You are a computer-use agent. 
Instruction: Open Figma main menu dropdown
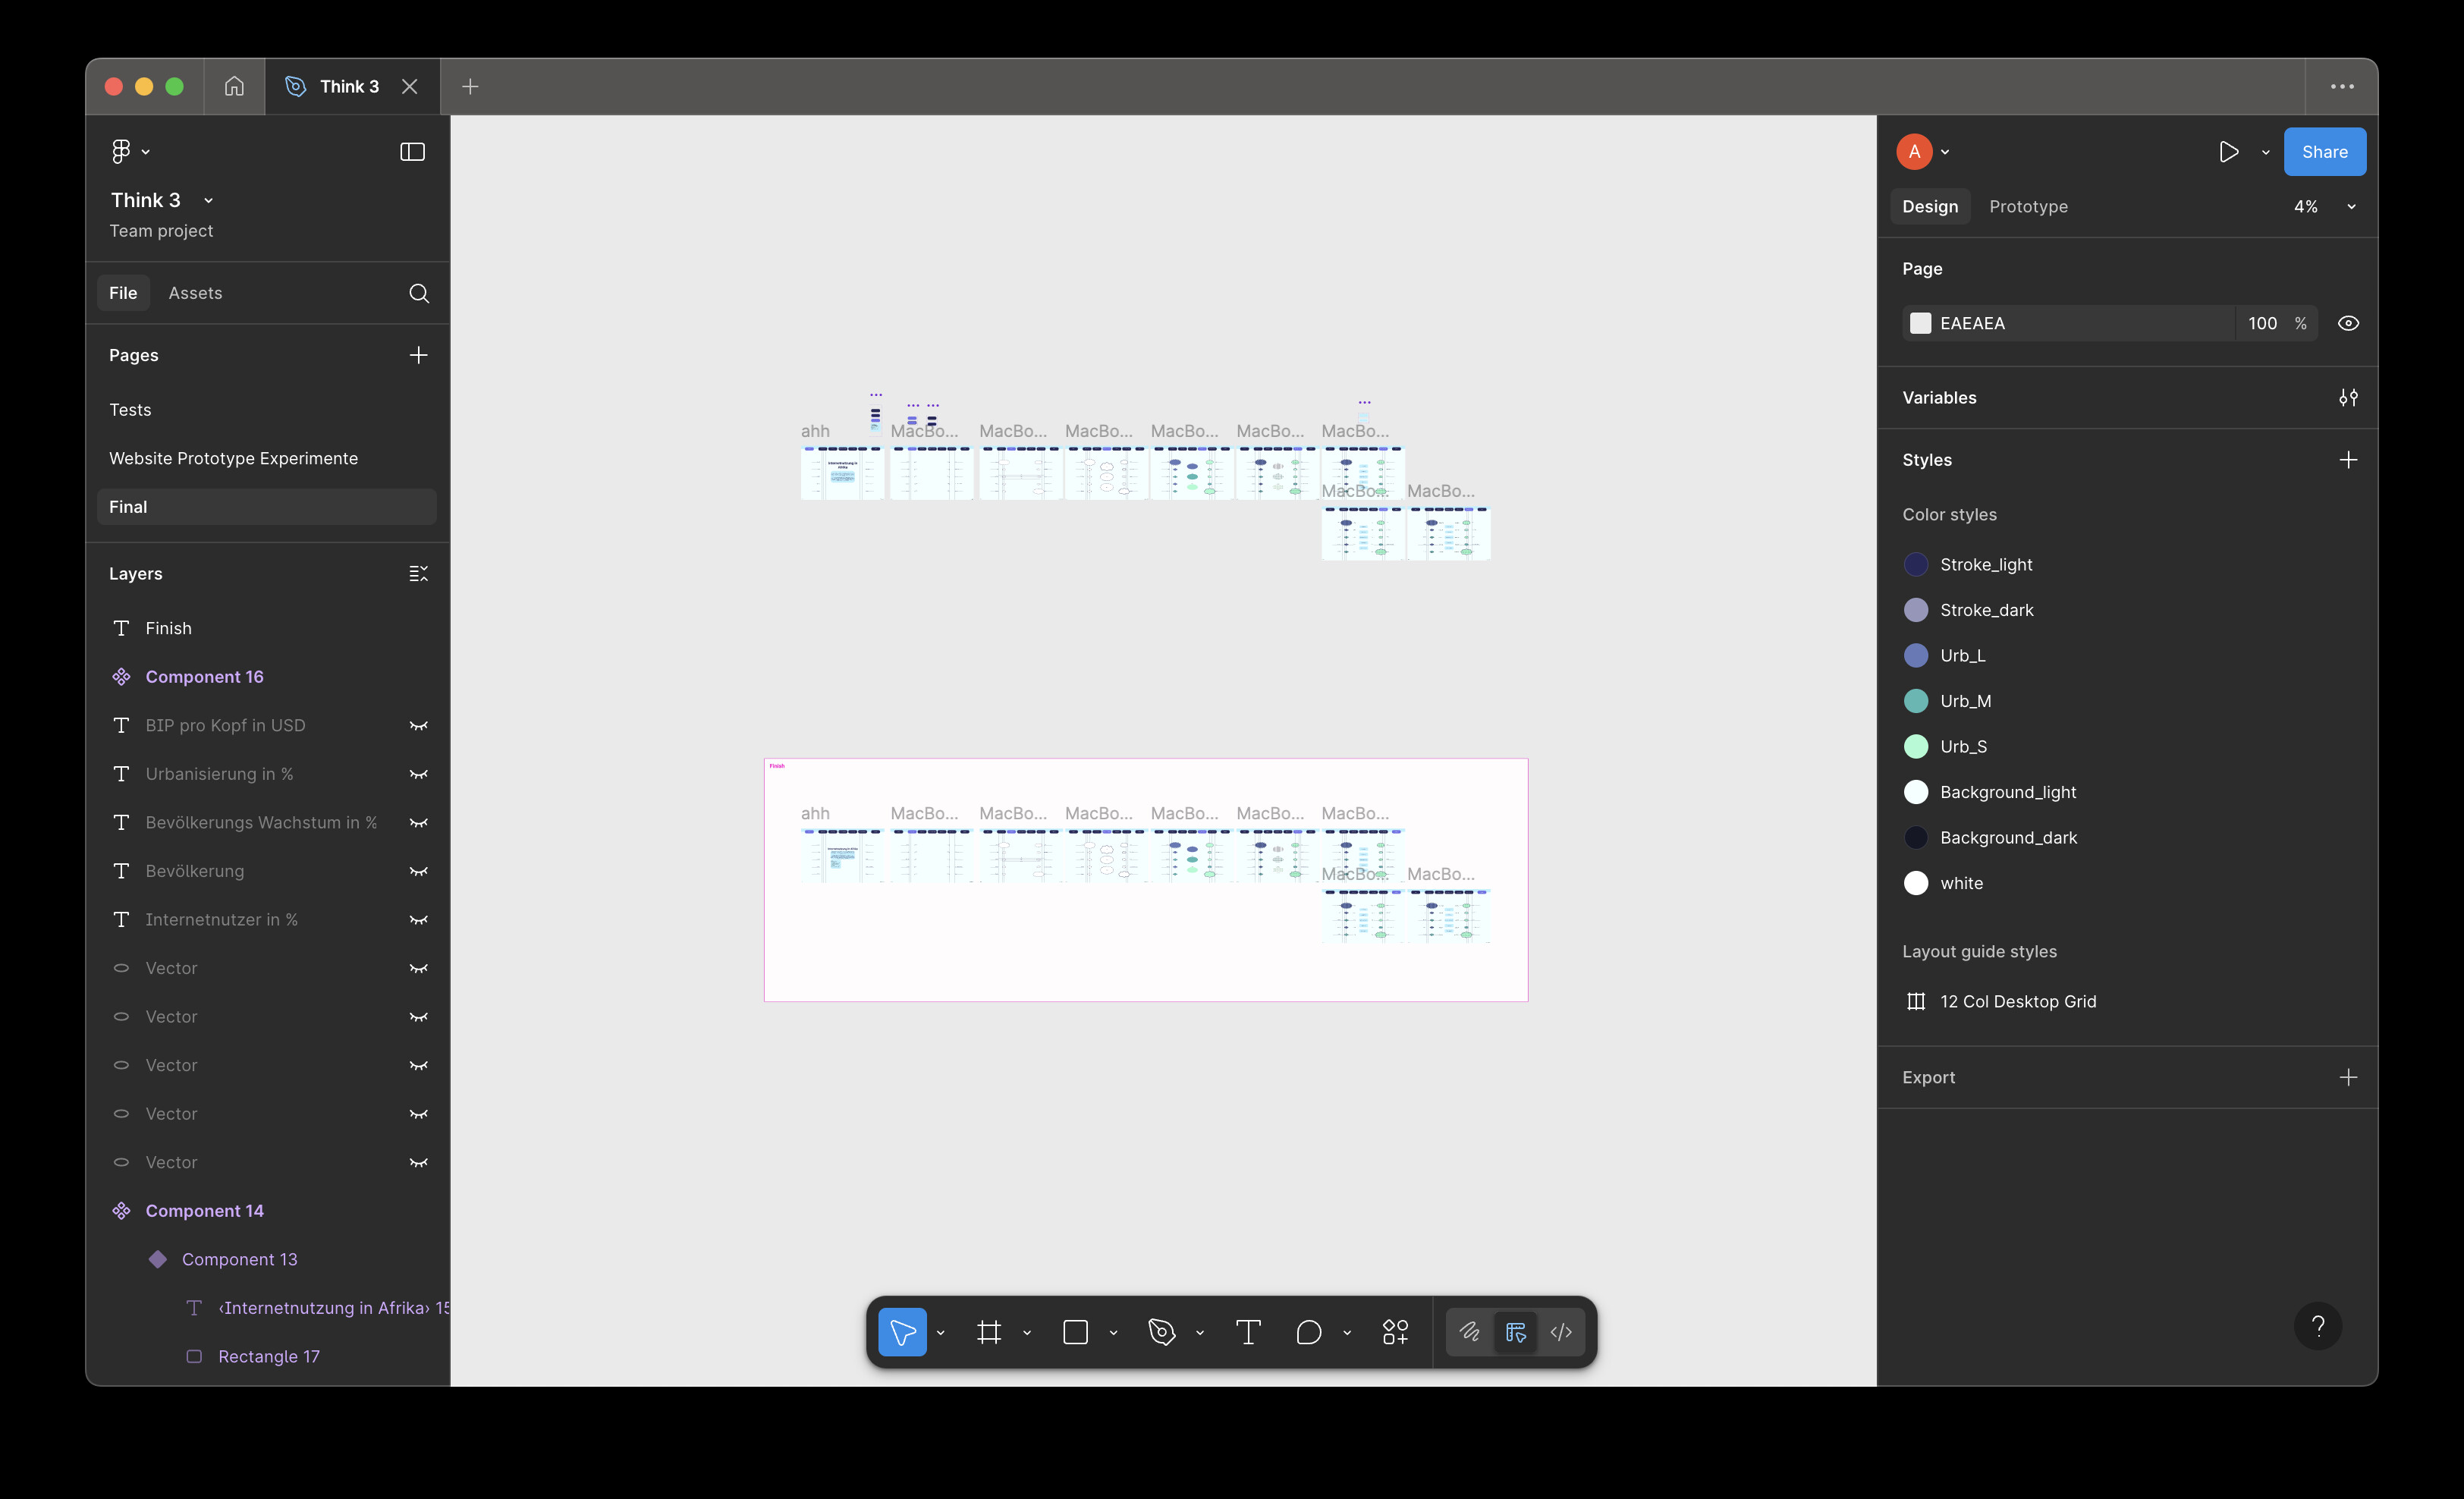coord(130,151)
